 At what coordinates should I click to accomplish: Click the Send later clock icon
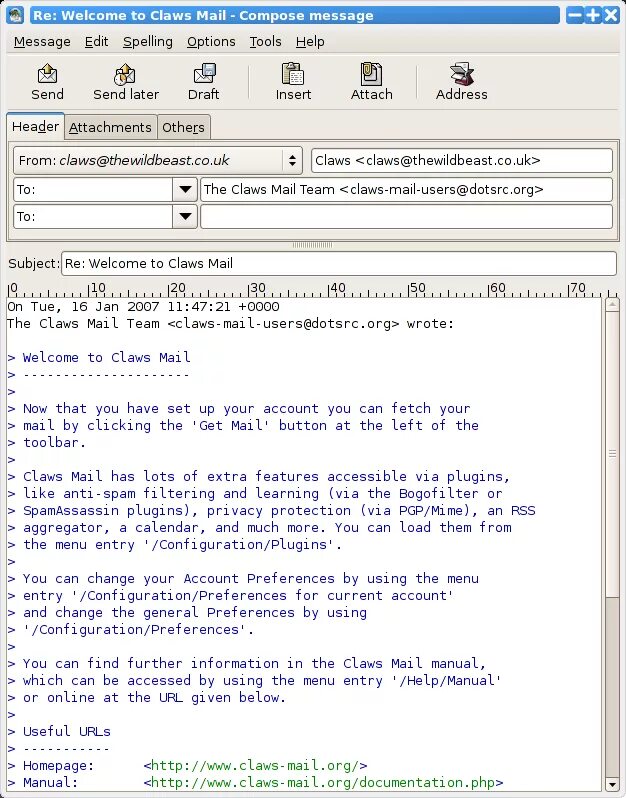pos(125,74)
